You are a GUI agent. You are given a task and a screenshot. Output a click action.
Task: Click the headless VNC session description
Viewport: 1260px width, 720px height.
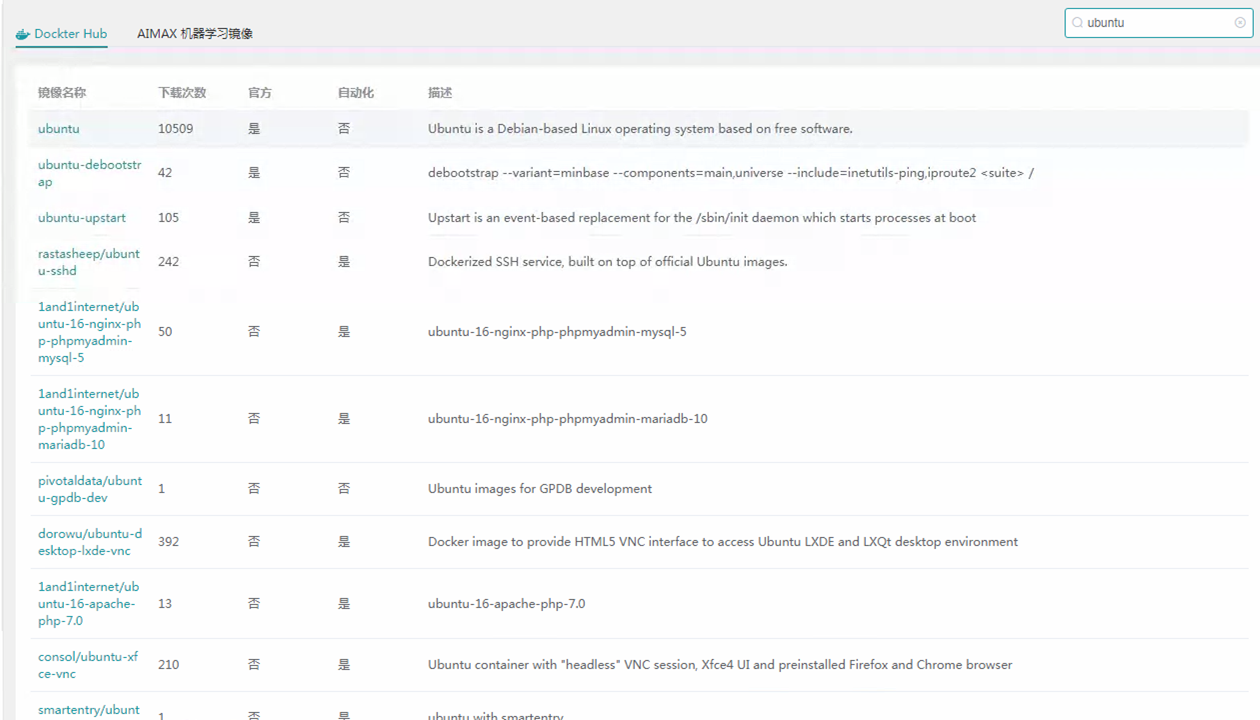coord(720,665)
